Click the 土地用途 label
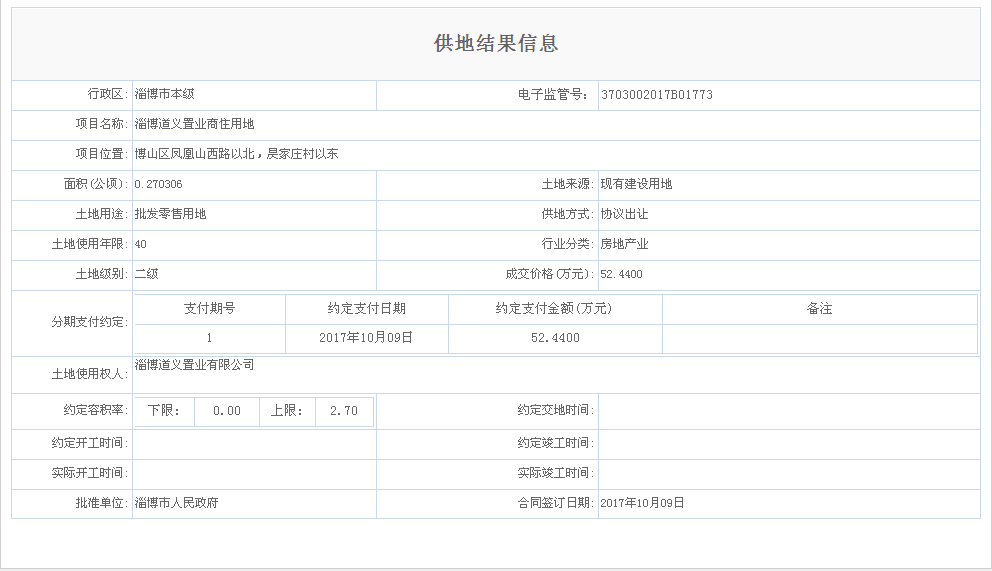992x571 pixels. (x=102, y=214)
